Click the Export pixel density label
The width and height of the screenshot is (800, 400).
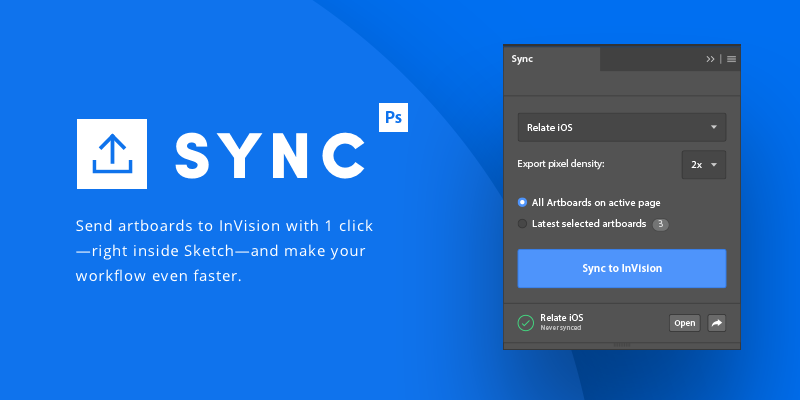click(x=561, y=164)
